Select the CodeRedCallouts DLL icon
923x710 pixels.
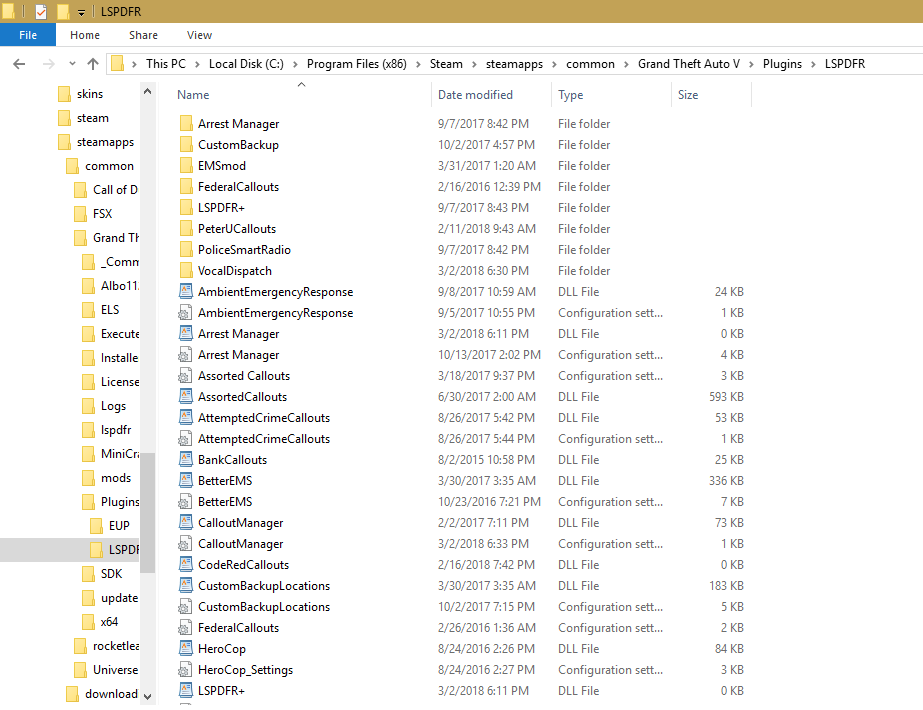[x=185, y=565]
